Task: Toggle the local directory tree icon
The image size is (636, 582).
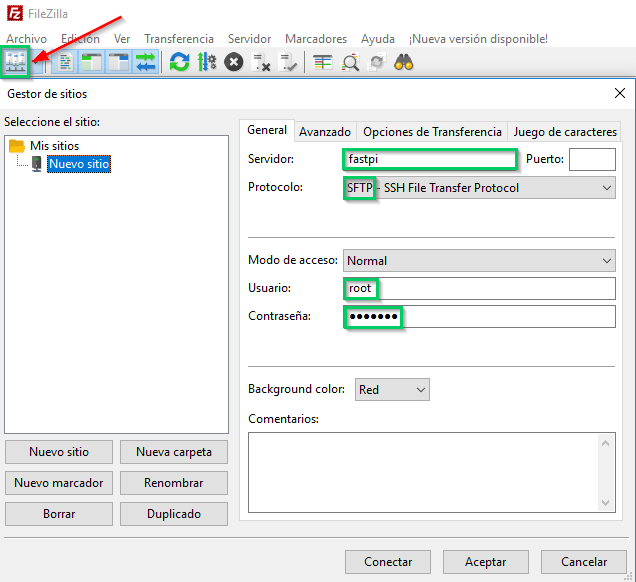Action: coord(92,62)
